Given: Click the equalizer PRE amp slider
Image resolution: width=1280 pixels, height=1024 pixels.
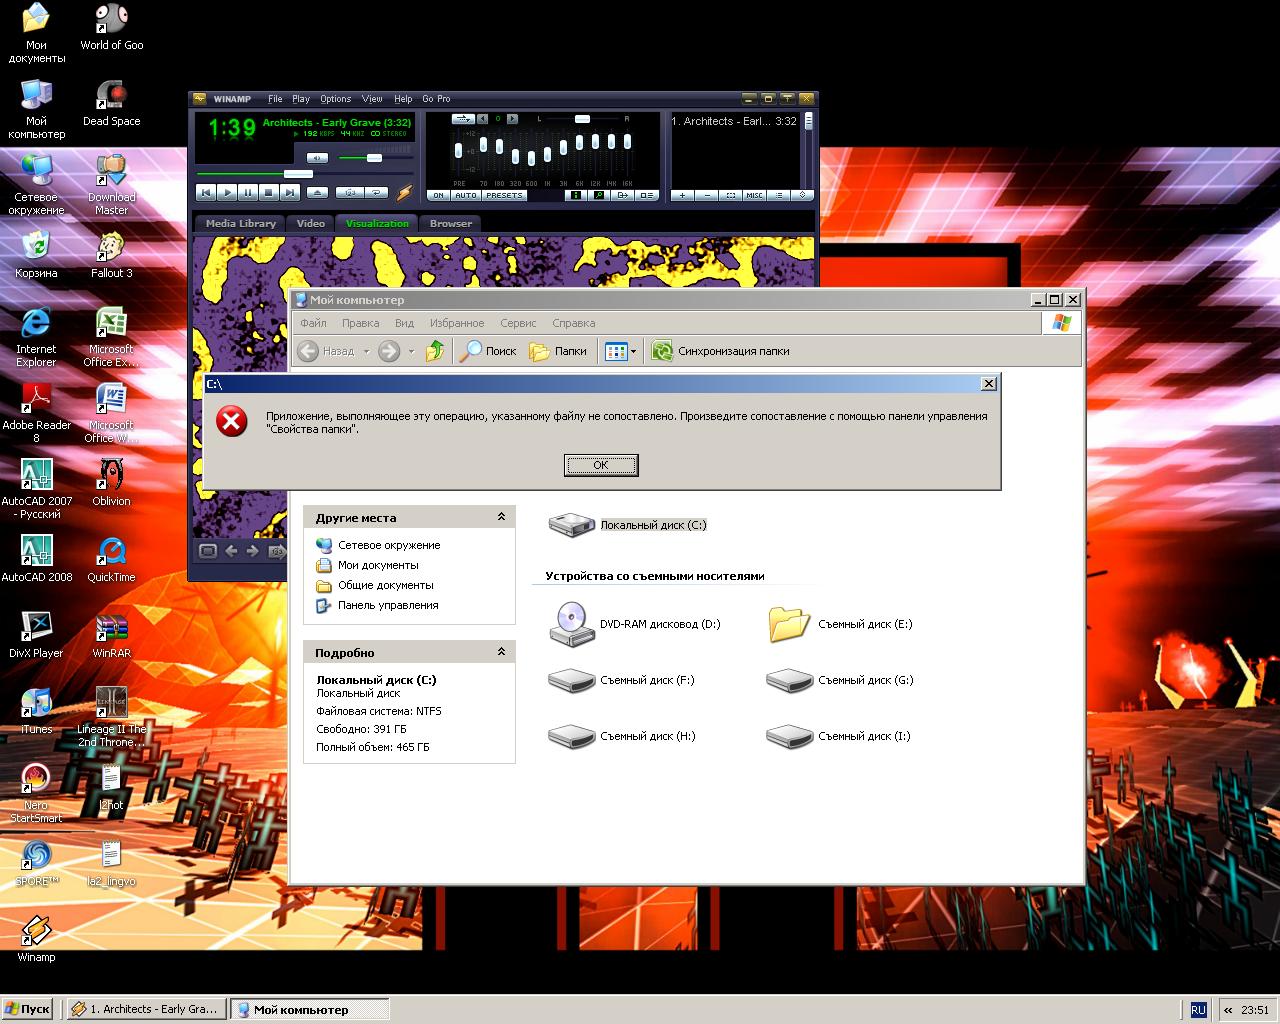Looking at the screenshot, I should [x=459, y=151].
